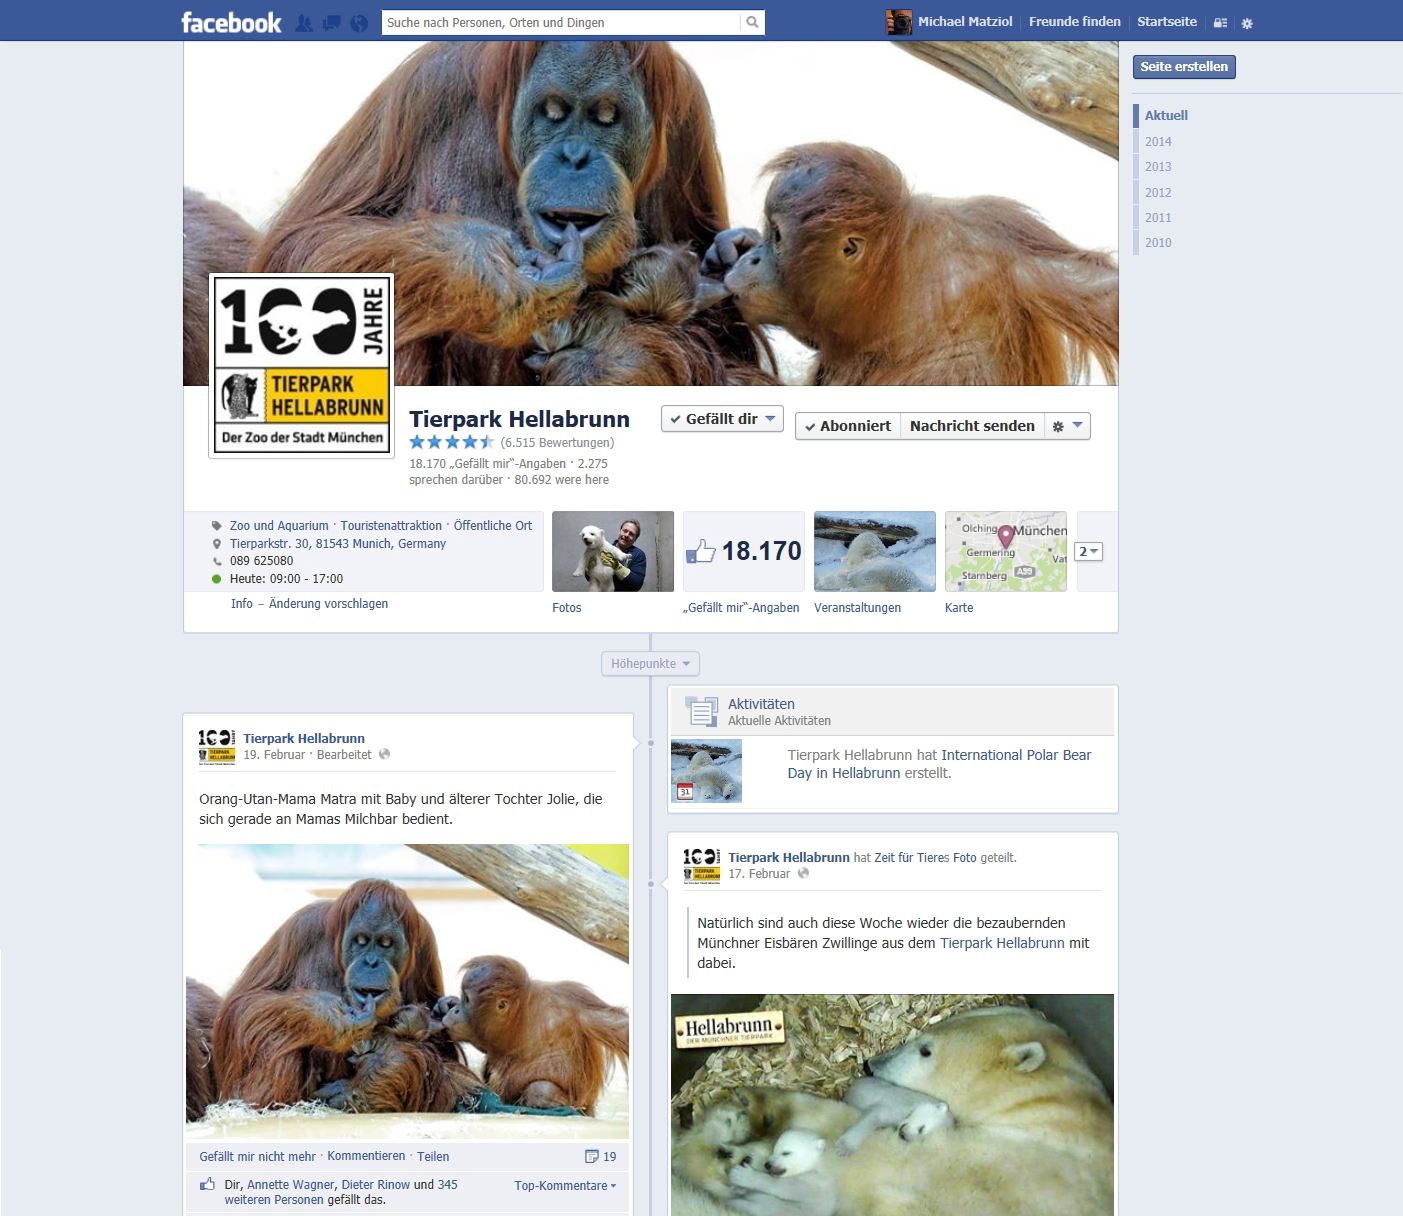
Task: Open the 'Top-Kommentare' sort dropdown
Action: coord(565,1185)
